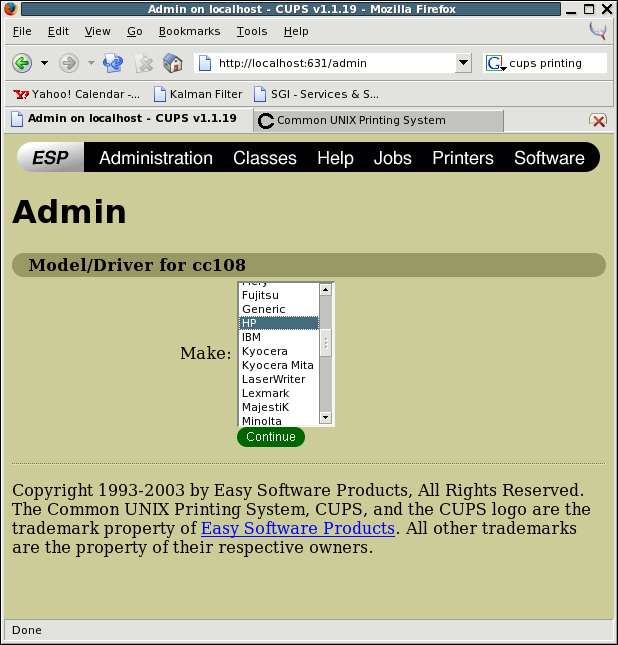Screen dimensions: 618x645
Task: Select Kyocera Mita in the Make list
Action: coord(279,365)
